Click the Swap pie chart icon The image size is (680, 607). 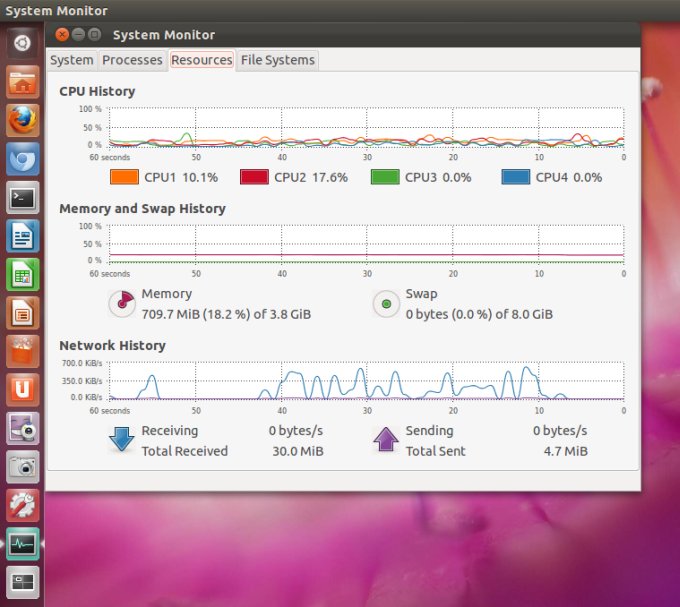coord(386,304)
